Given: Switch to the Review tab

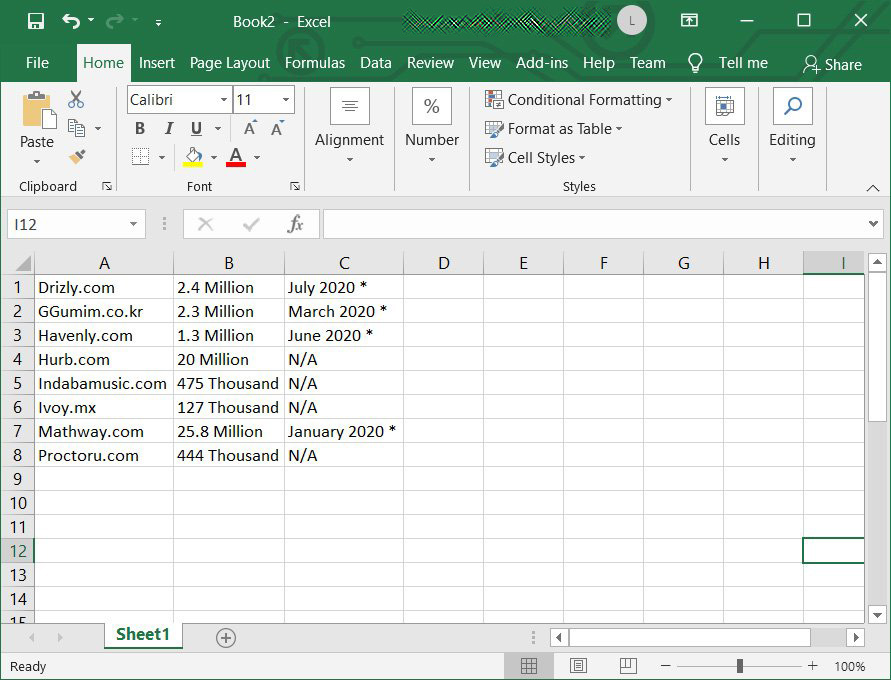Looking at the screenshot, I should (x=430, y=62).
